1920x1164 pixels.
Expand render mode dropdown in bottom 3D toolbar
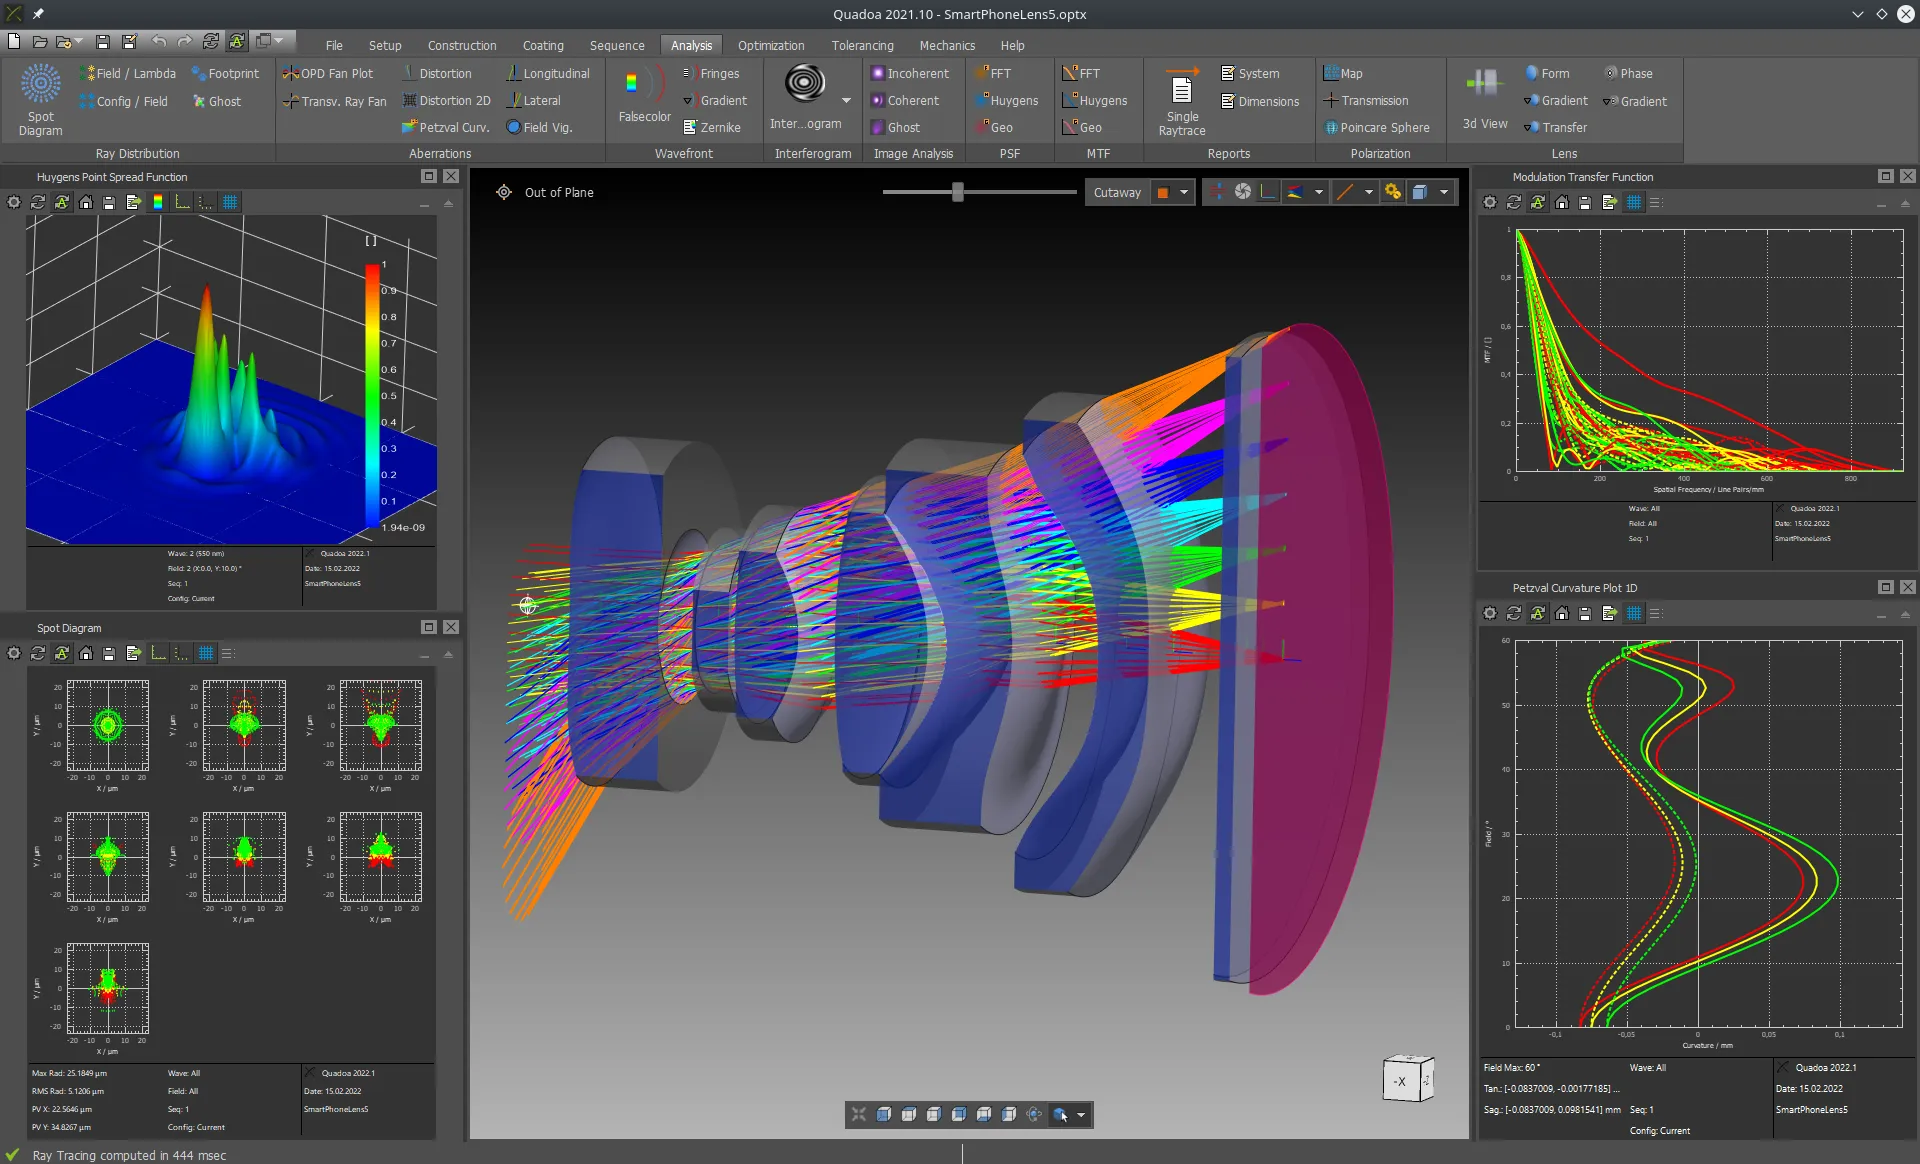(1081, 1115)
